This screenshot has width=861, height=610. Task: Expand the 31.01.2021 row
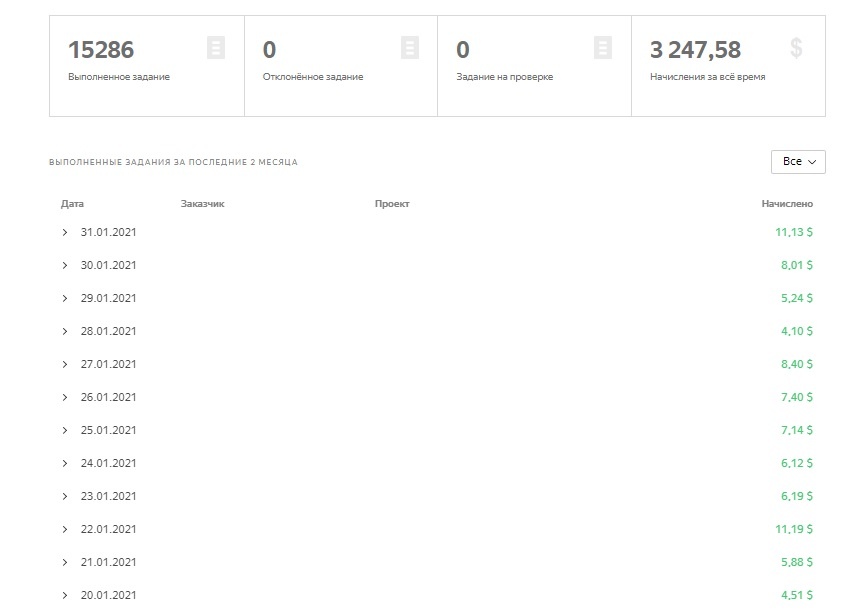click(x=65, y=232)
